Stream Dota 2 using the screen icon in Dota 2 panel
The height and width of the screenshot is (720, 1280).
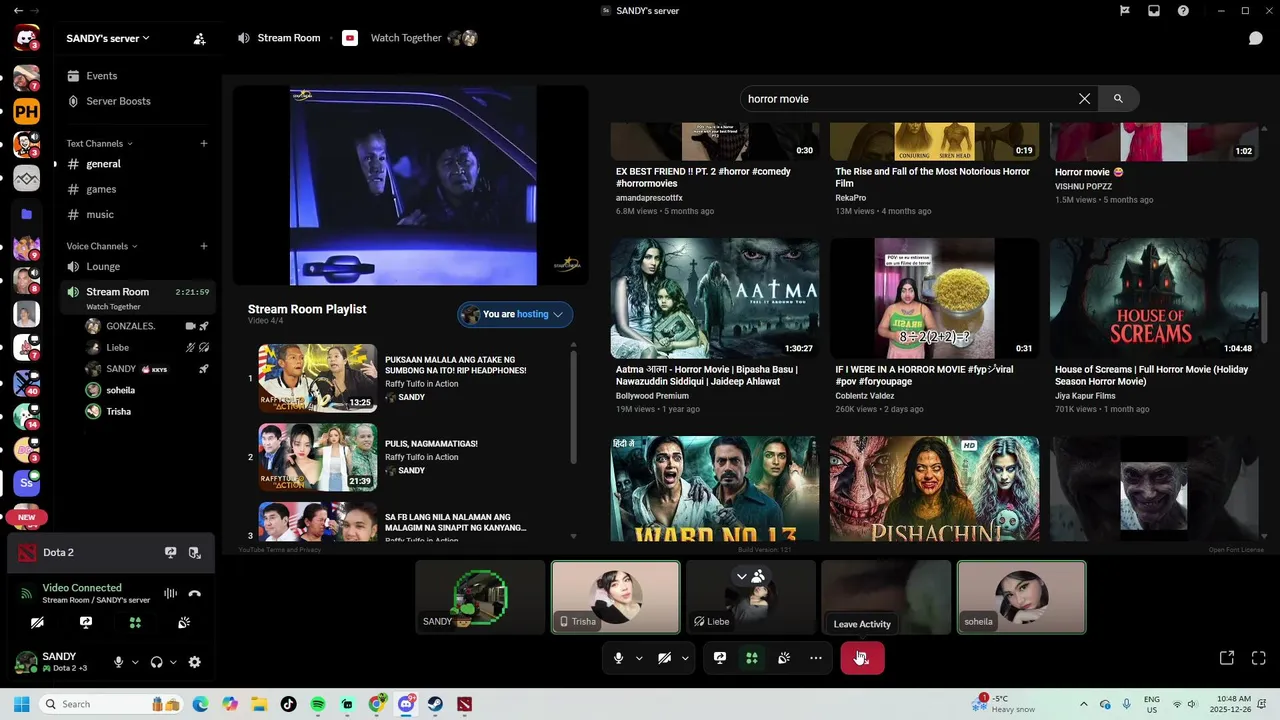click(x=170, y=553)
